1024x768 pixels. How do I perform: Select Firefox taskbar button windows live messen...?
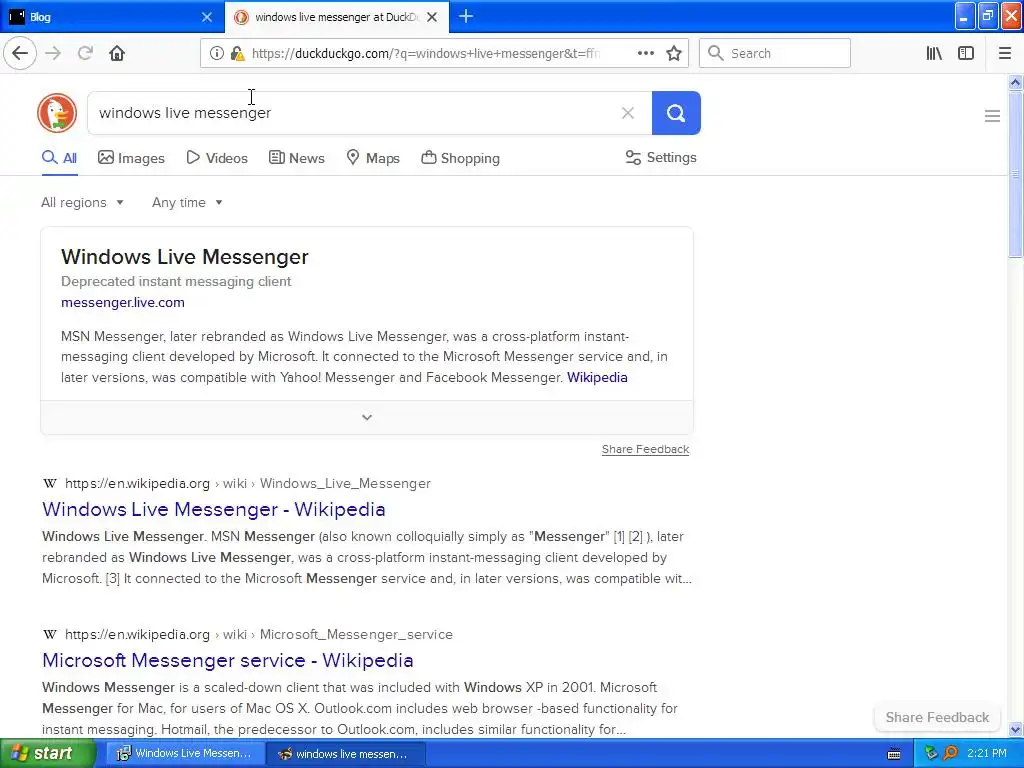pos(346,754)
